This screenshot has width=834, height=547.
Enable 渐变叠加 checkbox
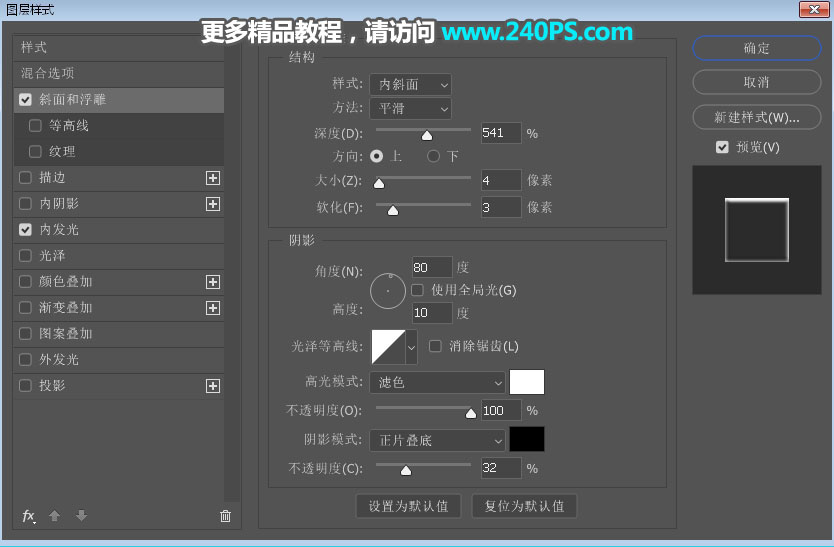pyautogui.click(x=25, y=308)
